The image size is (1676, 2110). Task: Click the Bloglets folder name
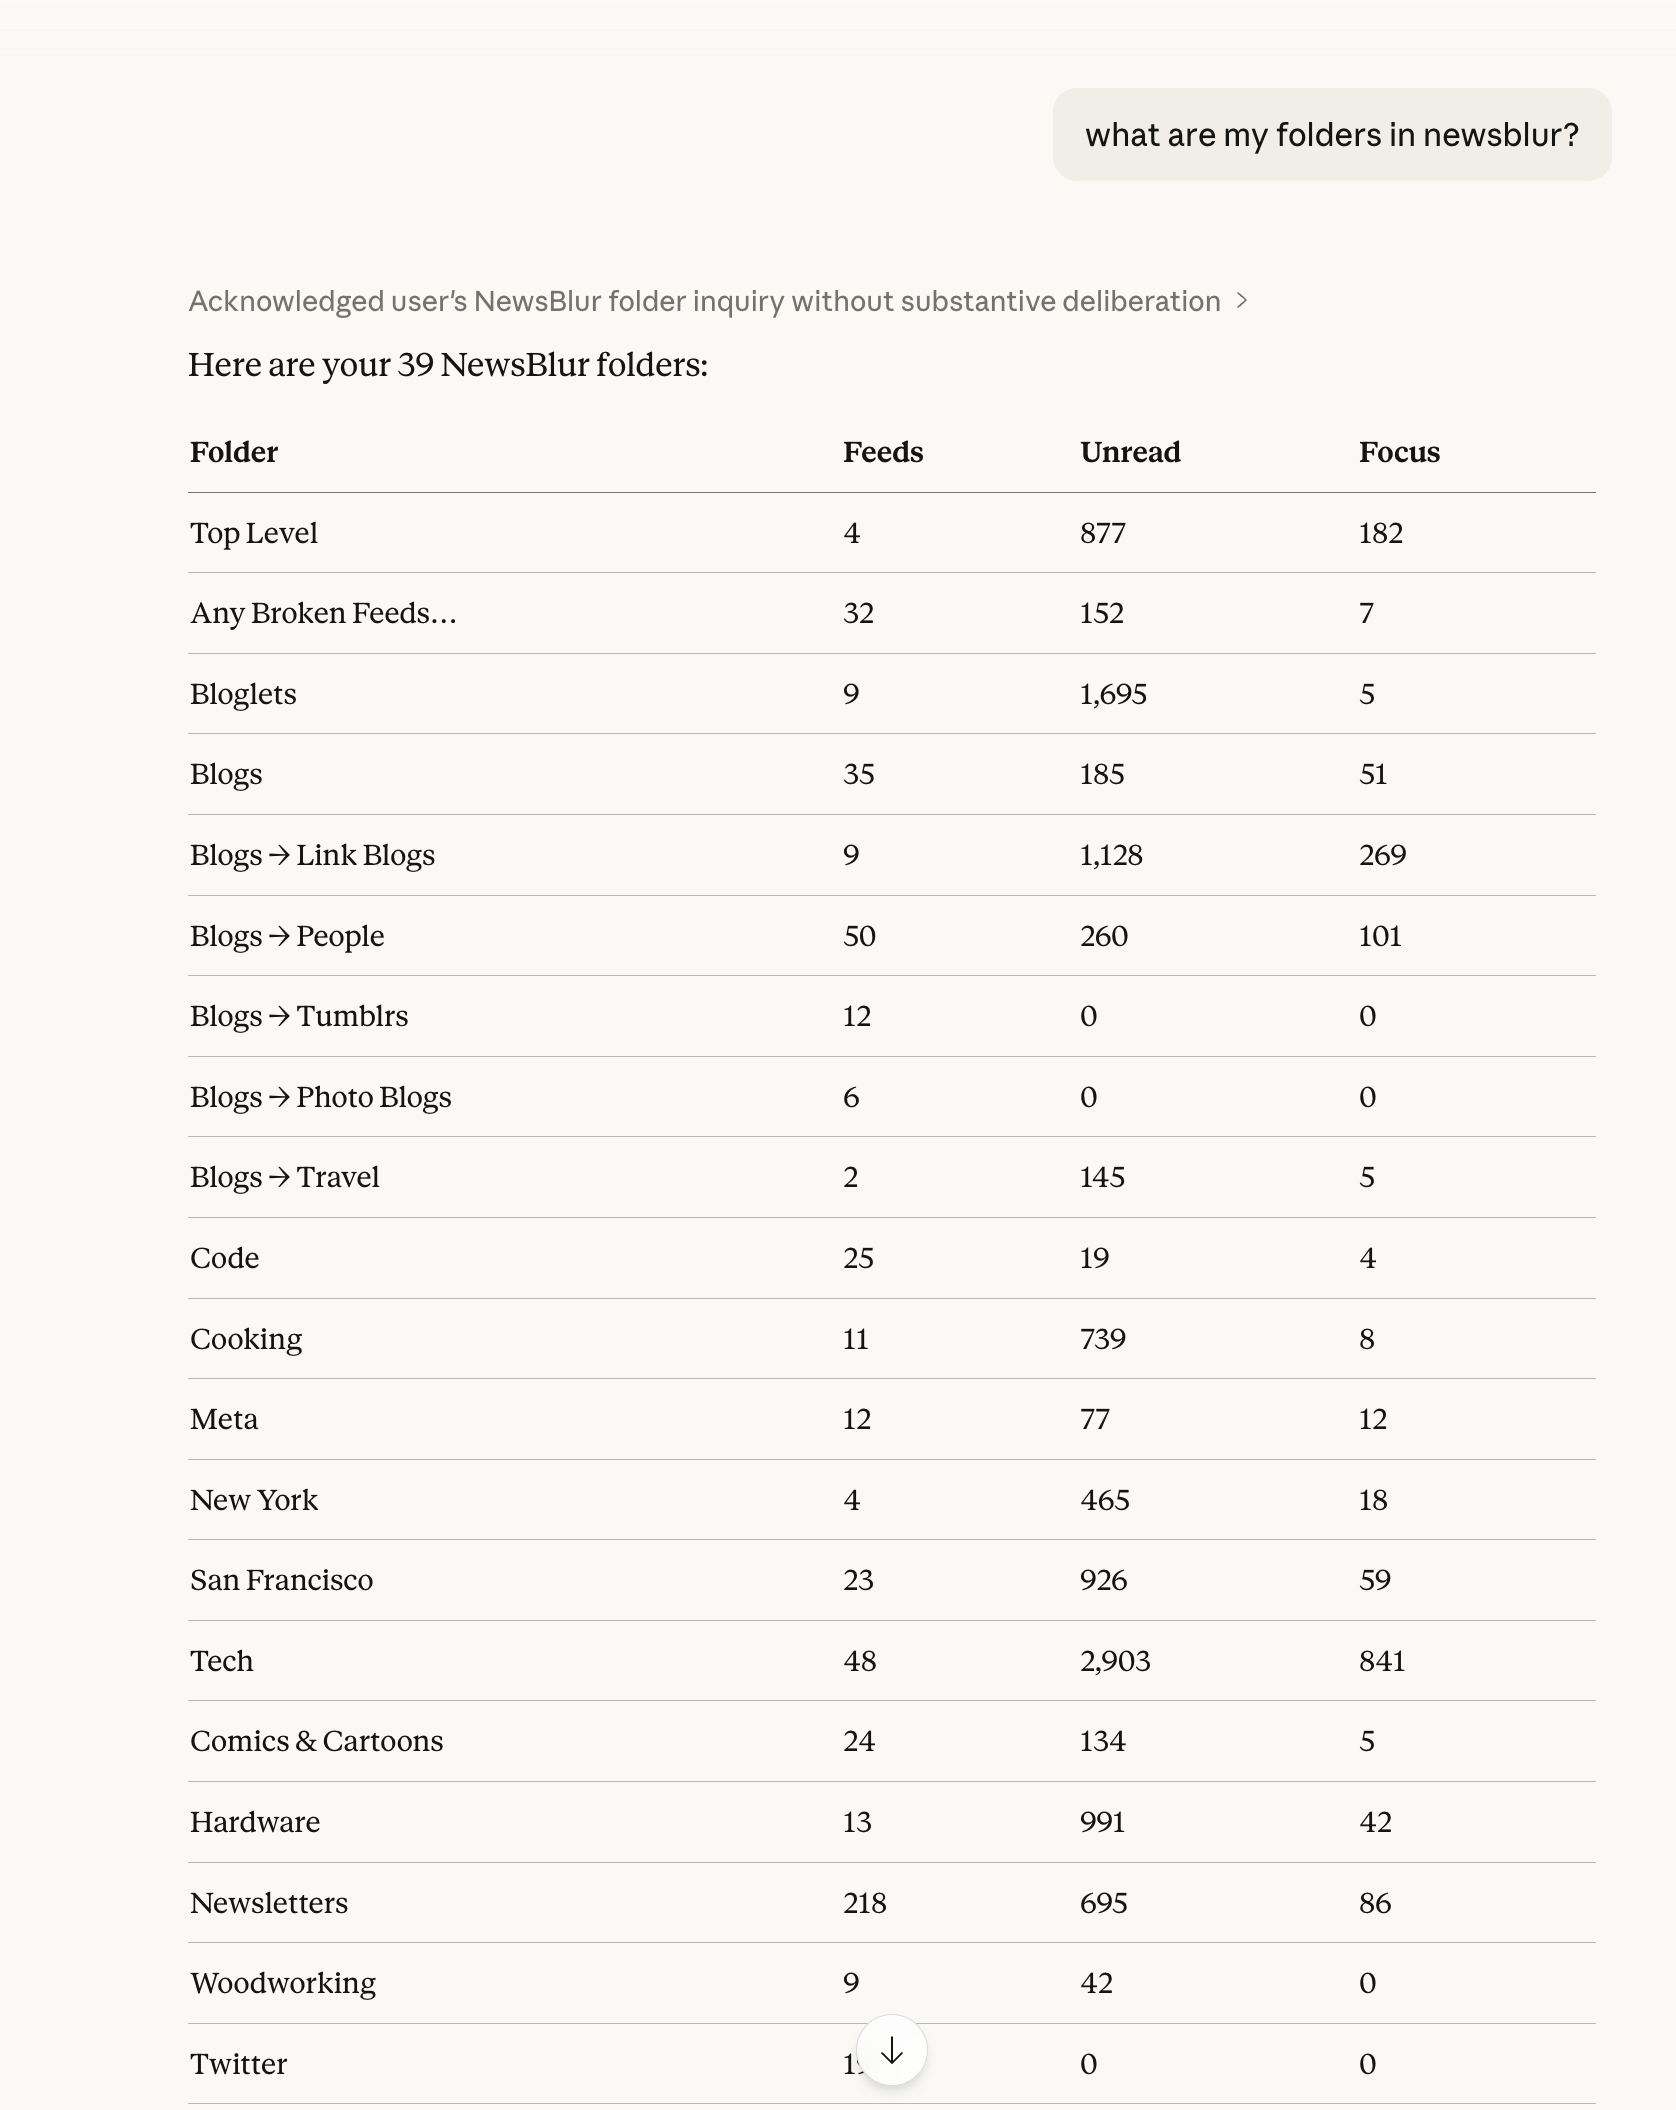tap(243, 694)
